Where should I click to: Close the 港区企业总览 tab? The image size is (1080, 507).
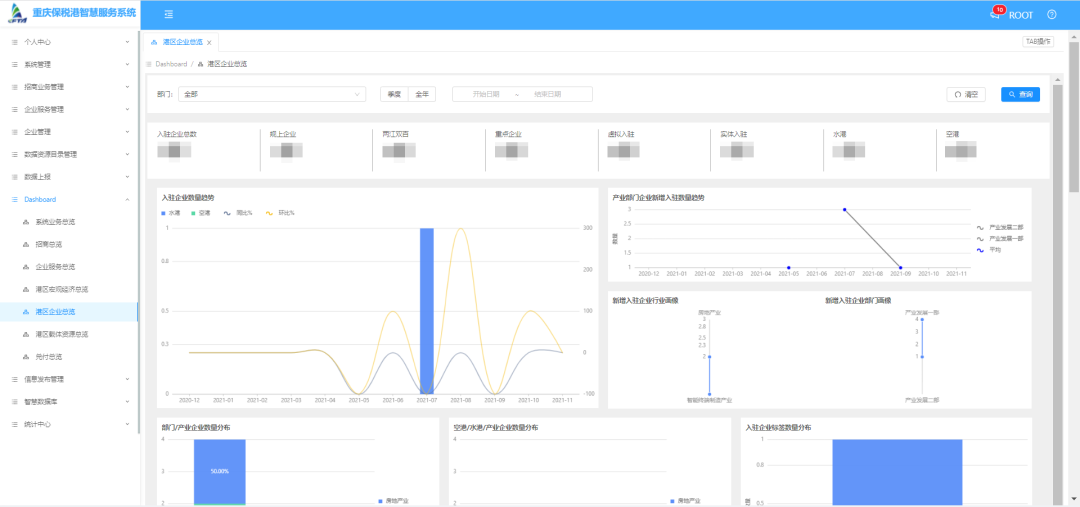point(209,43)
